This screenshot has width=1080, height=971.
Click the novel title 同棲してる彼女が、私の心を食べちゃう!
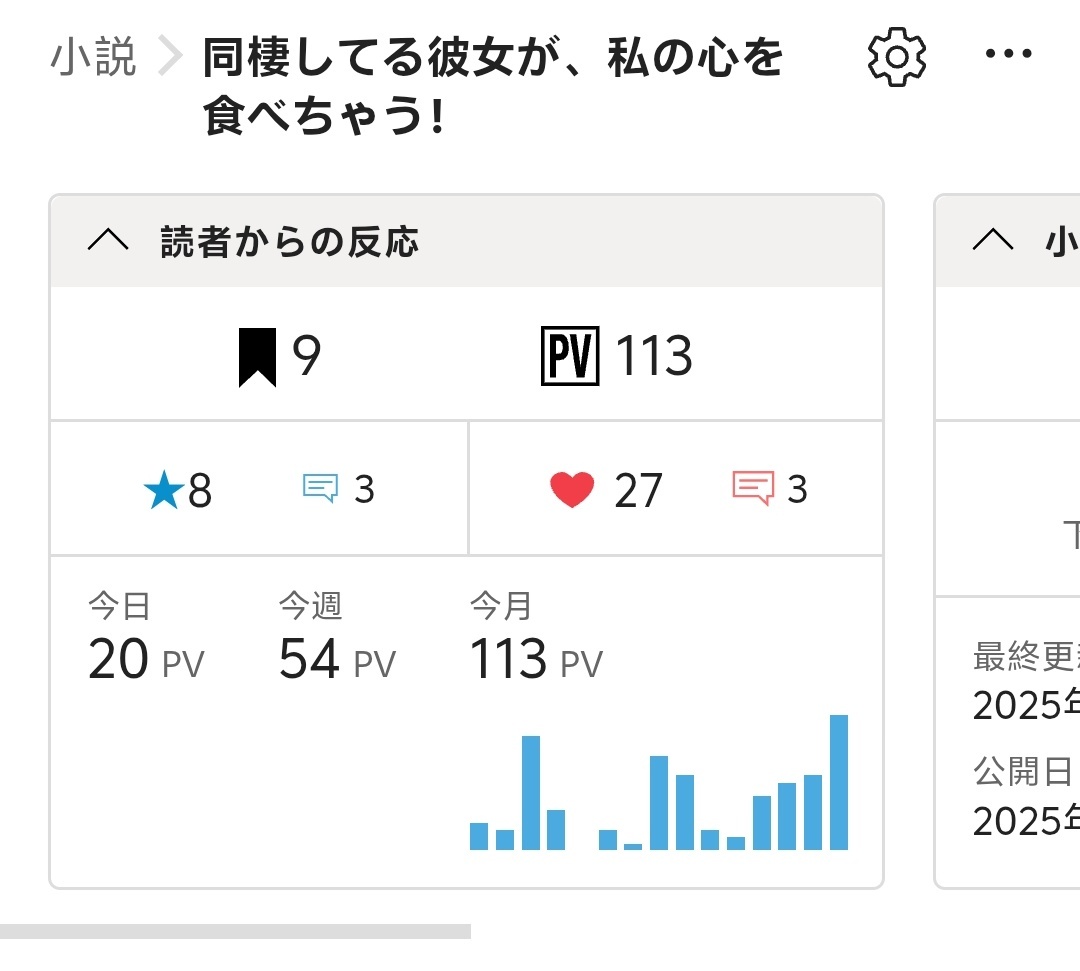[x=493, y=87]
